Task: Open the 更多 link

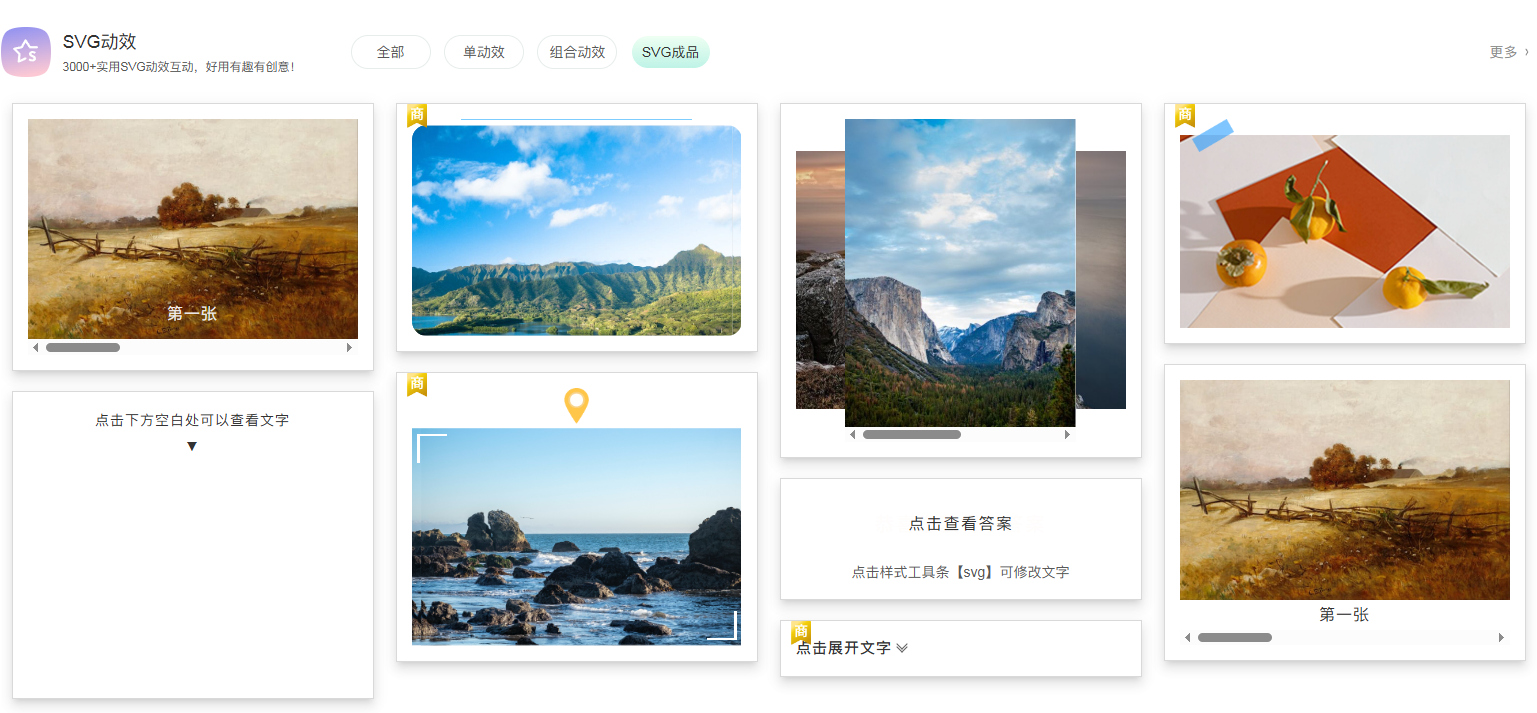Action: pyautogui.click(x=1509, y=52)
